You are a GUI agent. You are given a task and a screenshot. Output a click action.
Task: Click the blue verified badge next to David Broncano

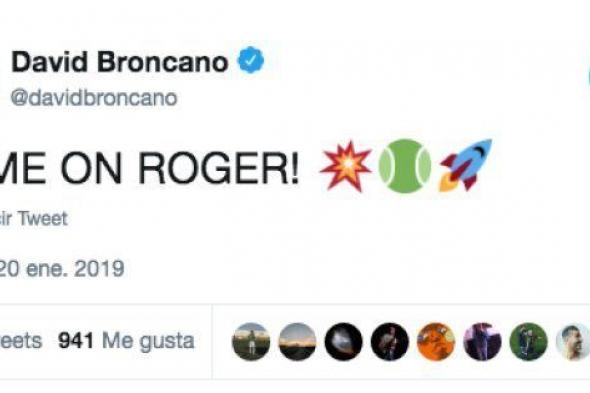pos(251,60)
